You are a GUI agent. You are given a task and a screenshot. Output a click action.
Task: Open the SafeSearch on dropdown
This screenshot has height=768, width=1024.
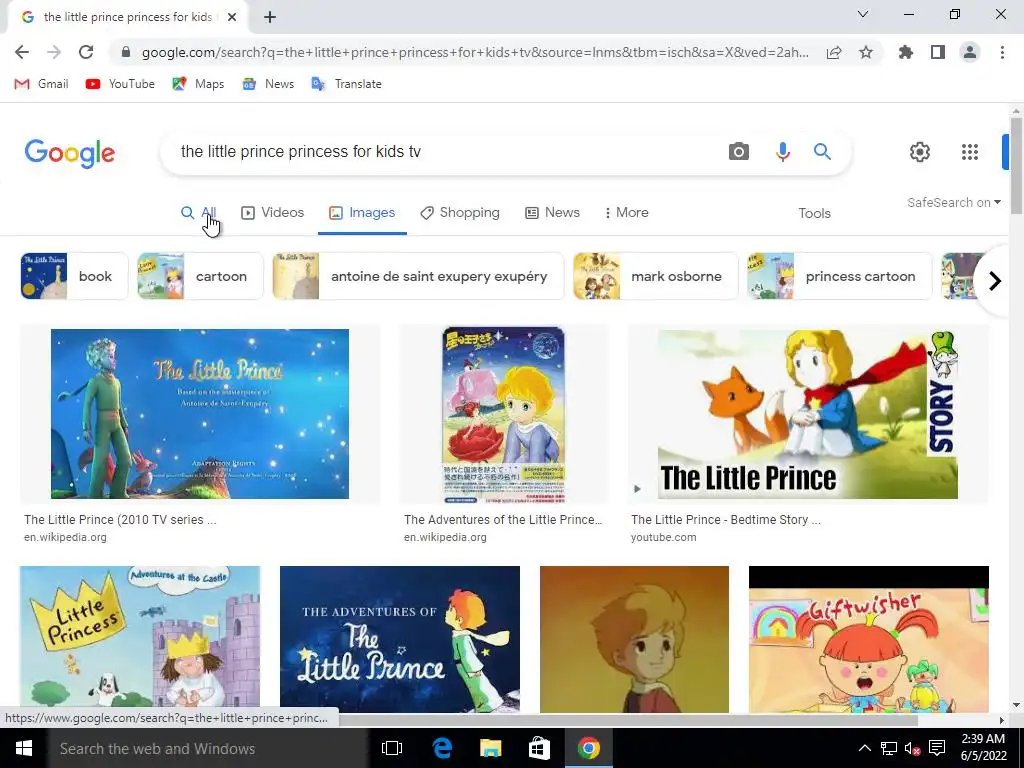(x=953, y=202)
